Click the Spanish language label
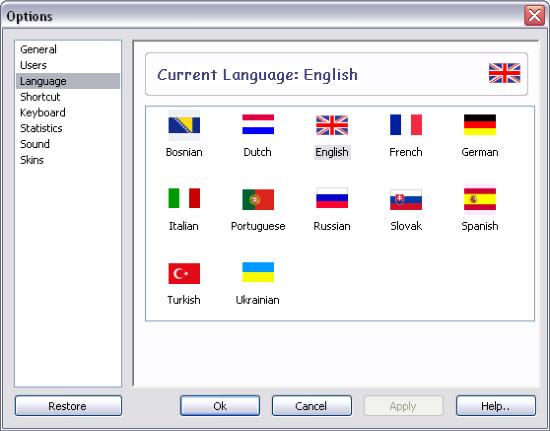The height and width of the screenshot is (431, 550). (480, 226)
